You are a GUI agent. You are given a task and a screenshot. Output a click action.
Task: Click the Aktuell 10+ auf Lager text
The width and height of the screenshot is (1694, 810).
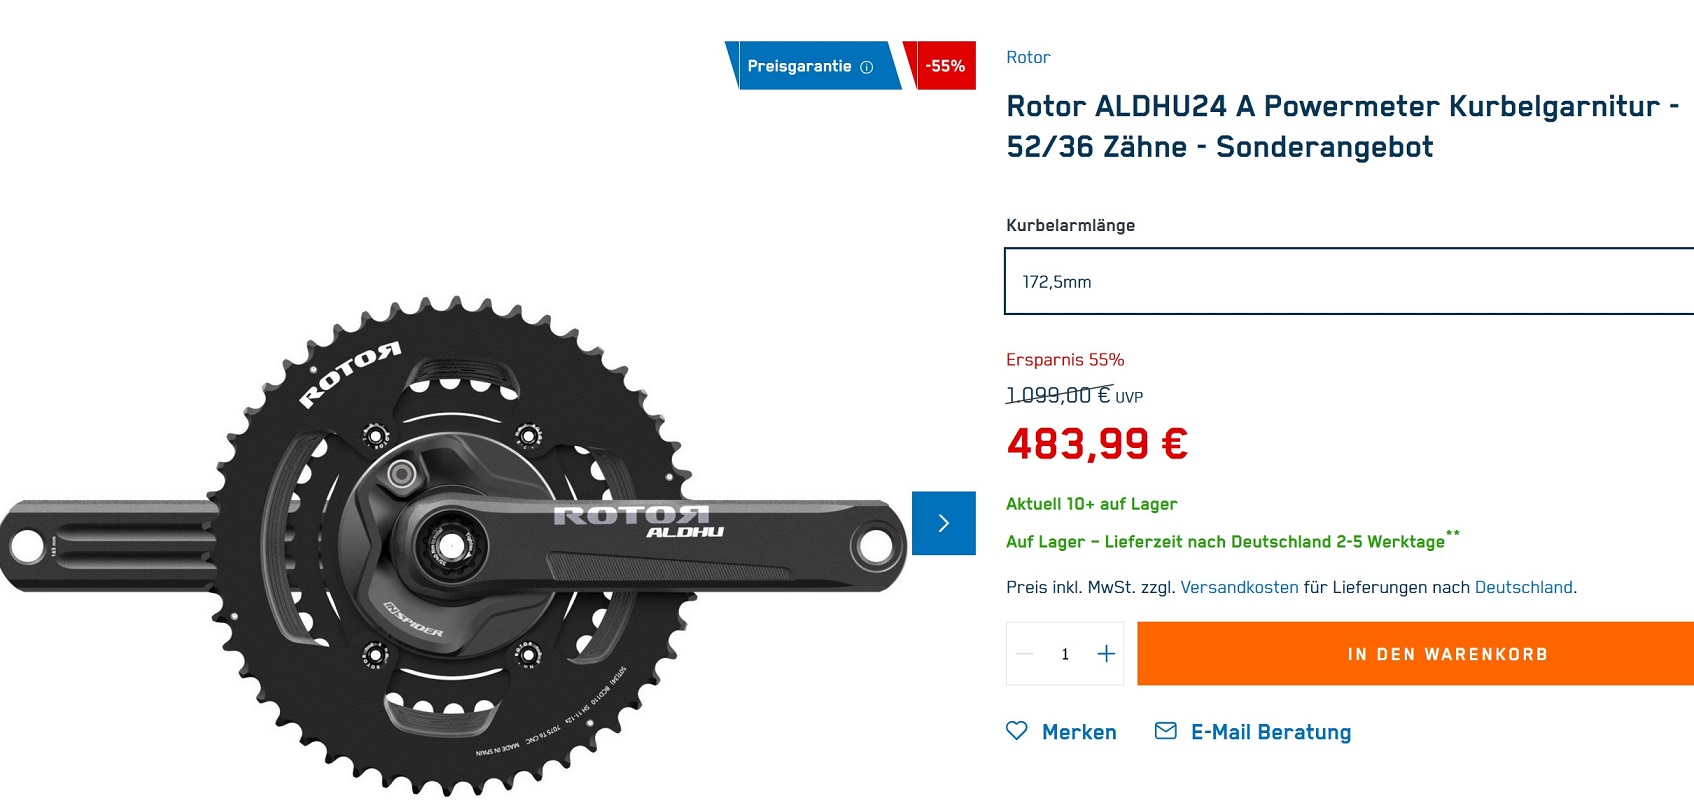(x=1091, y=504)
